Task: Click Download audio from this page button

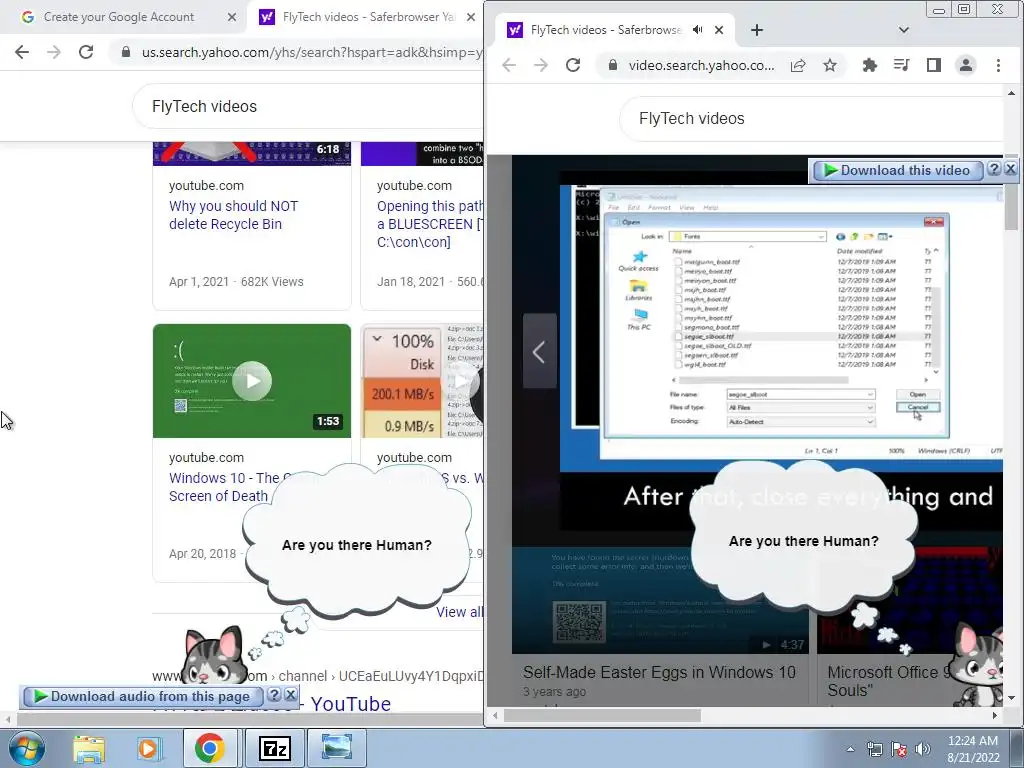Action: [142, 696]
